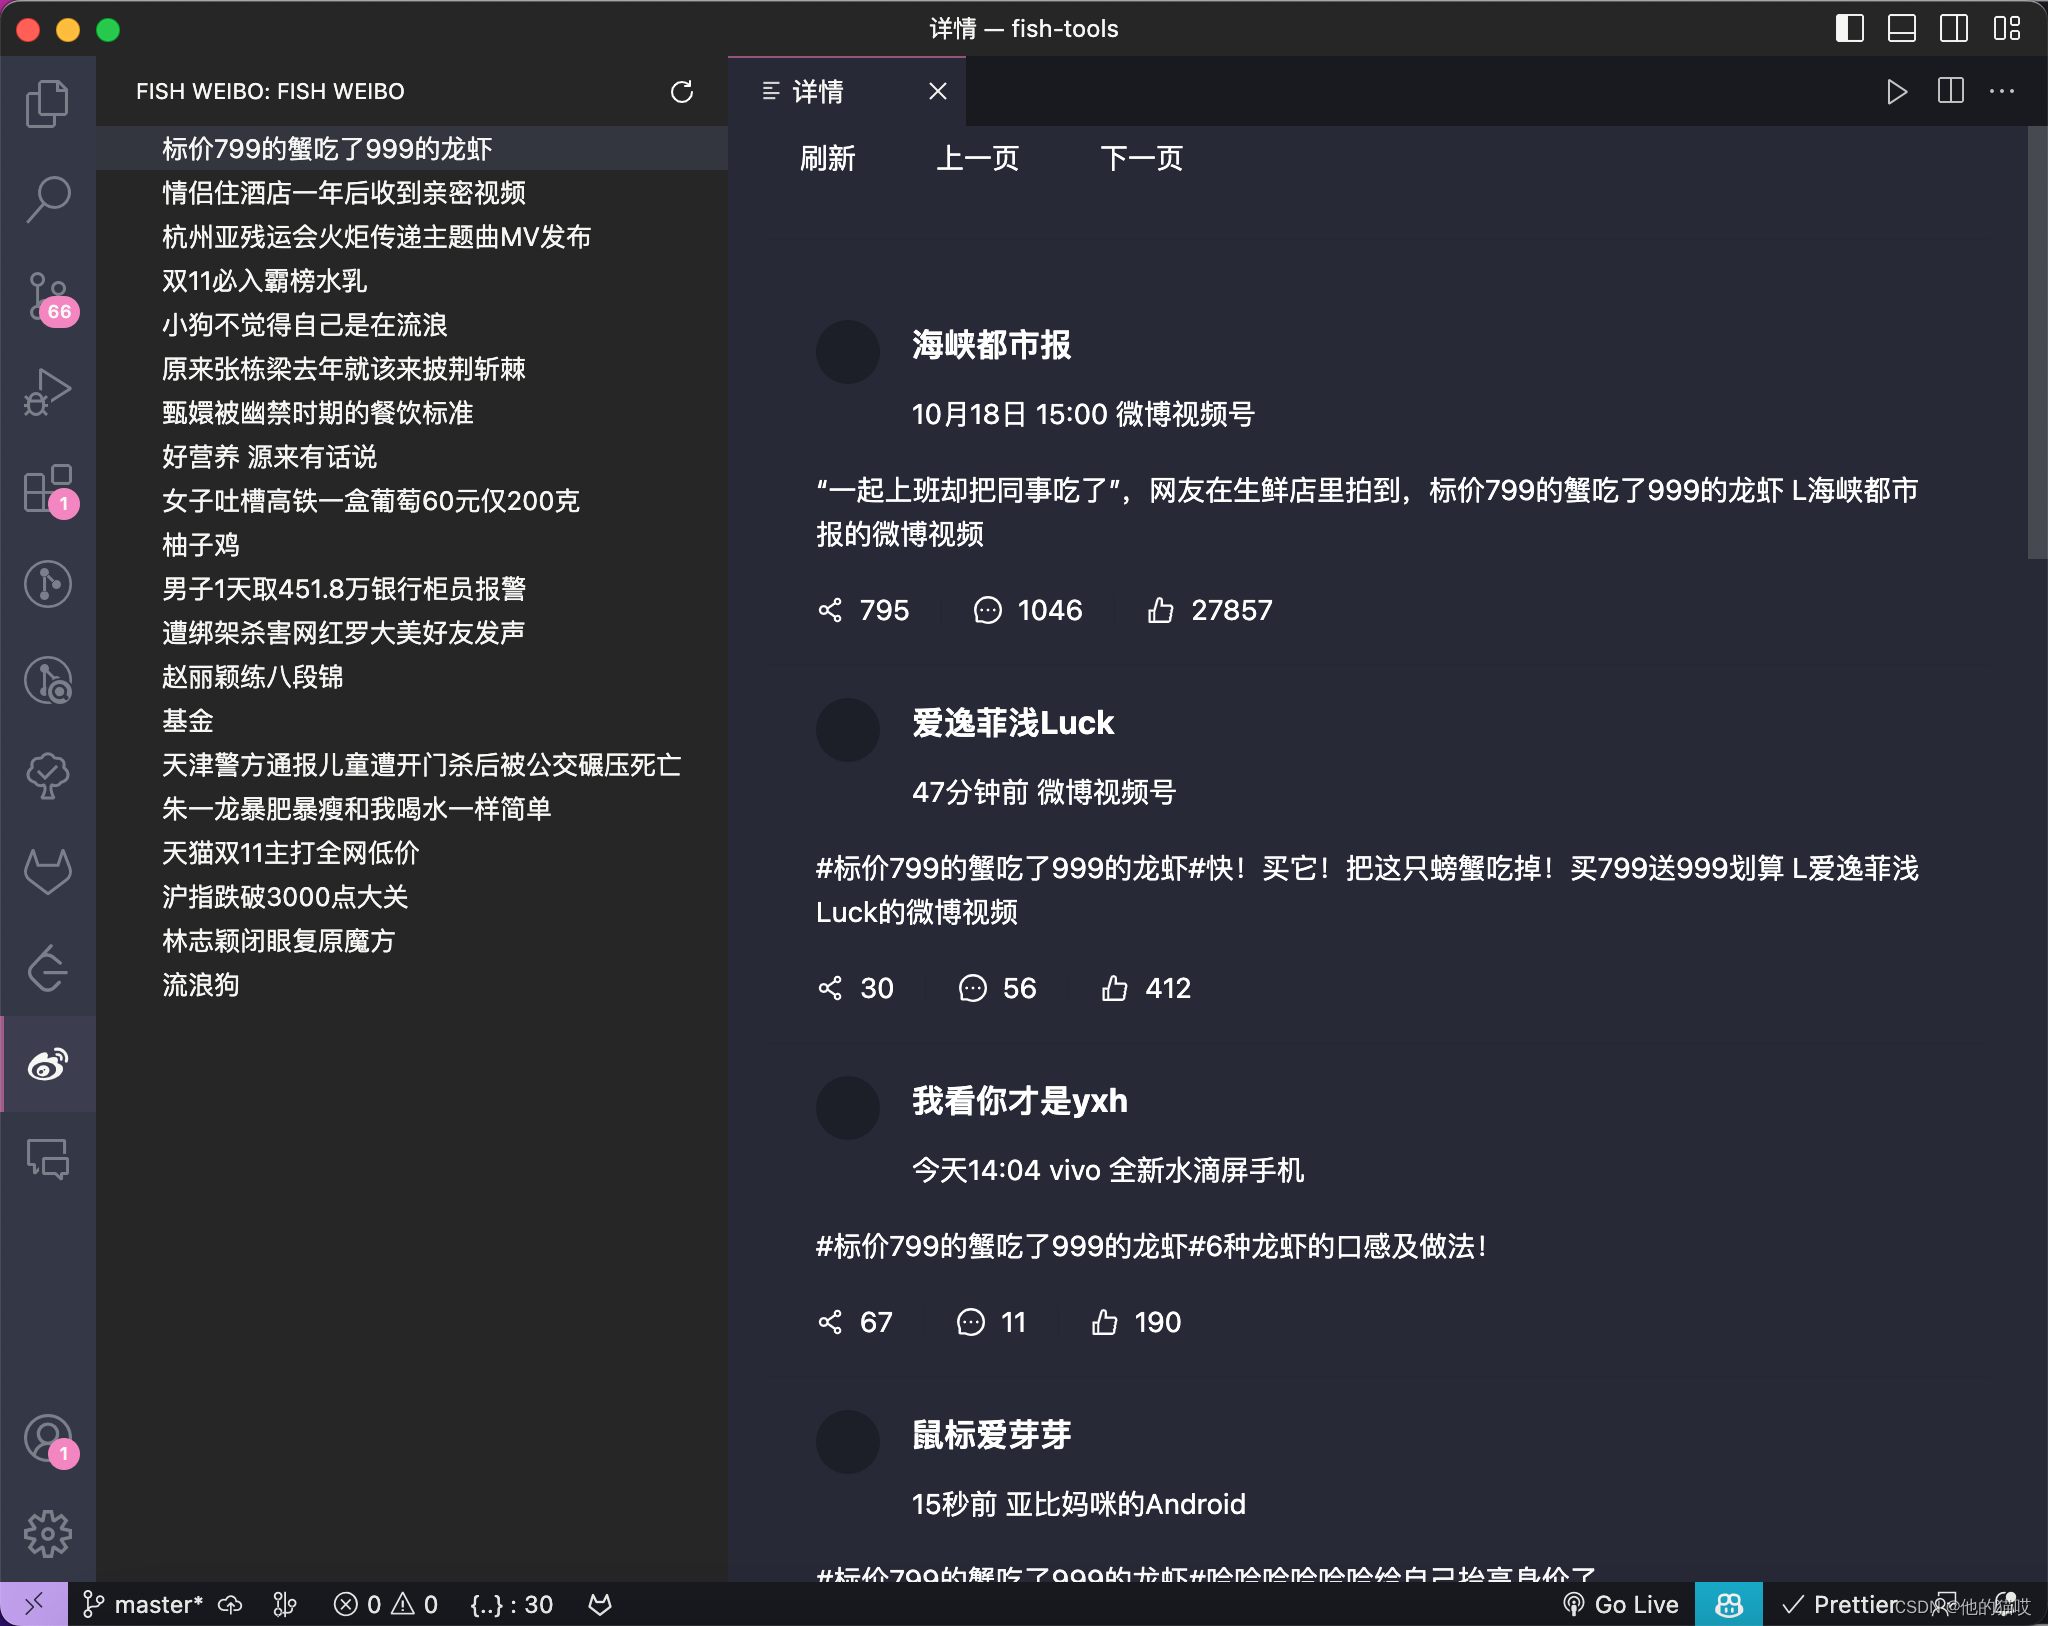The height and width of the screenshot is (1626, 2048).
Task: Run using the play button in editor toolbar
Action: [1896, 92]
